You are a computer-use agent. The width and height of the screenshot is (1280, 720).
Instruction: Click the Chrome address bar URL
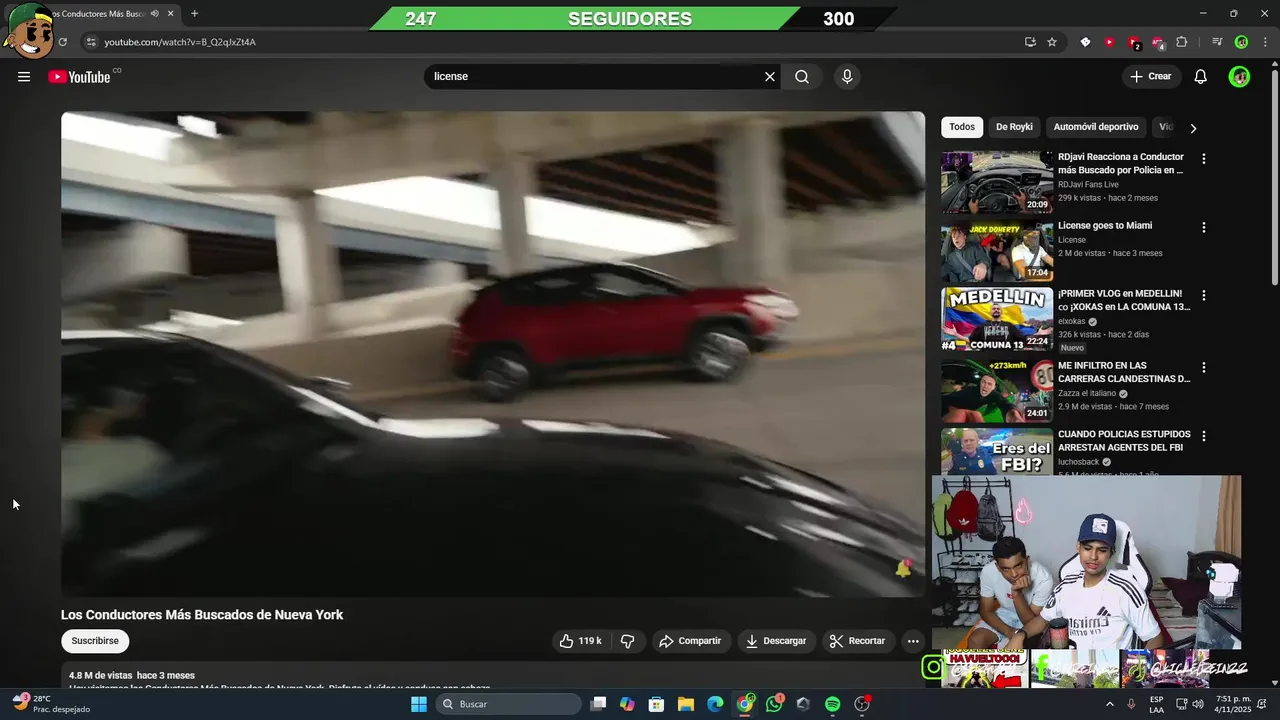point(180,42)
